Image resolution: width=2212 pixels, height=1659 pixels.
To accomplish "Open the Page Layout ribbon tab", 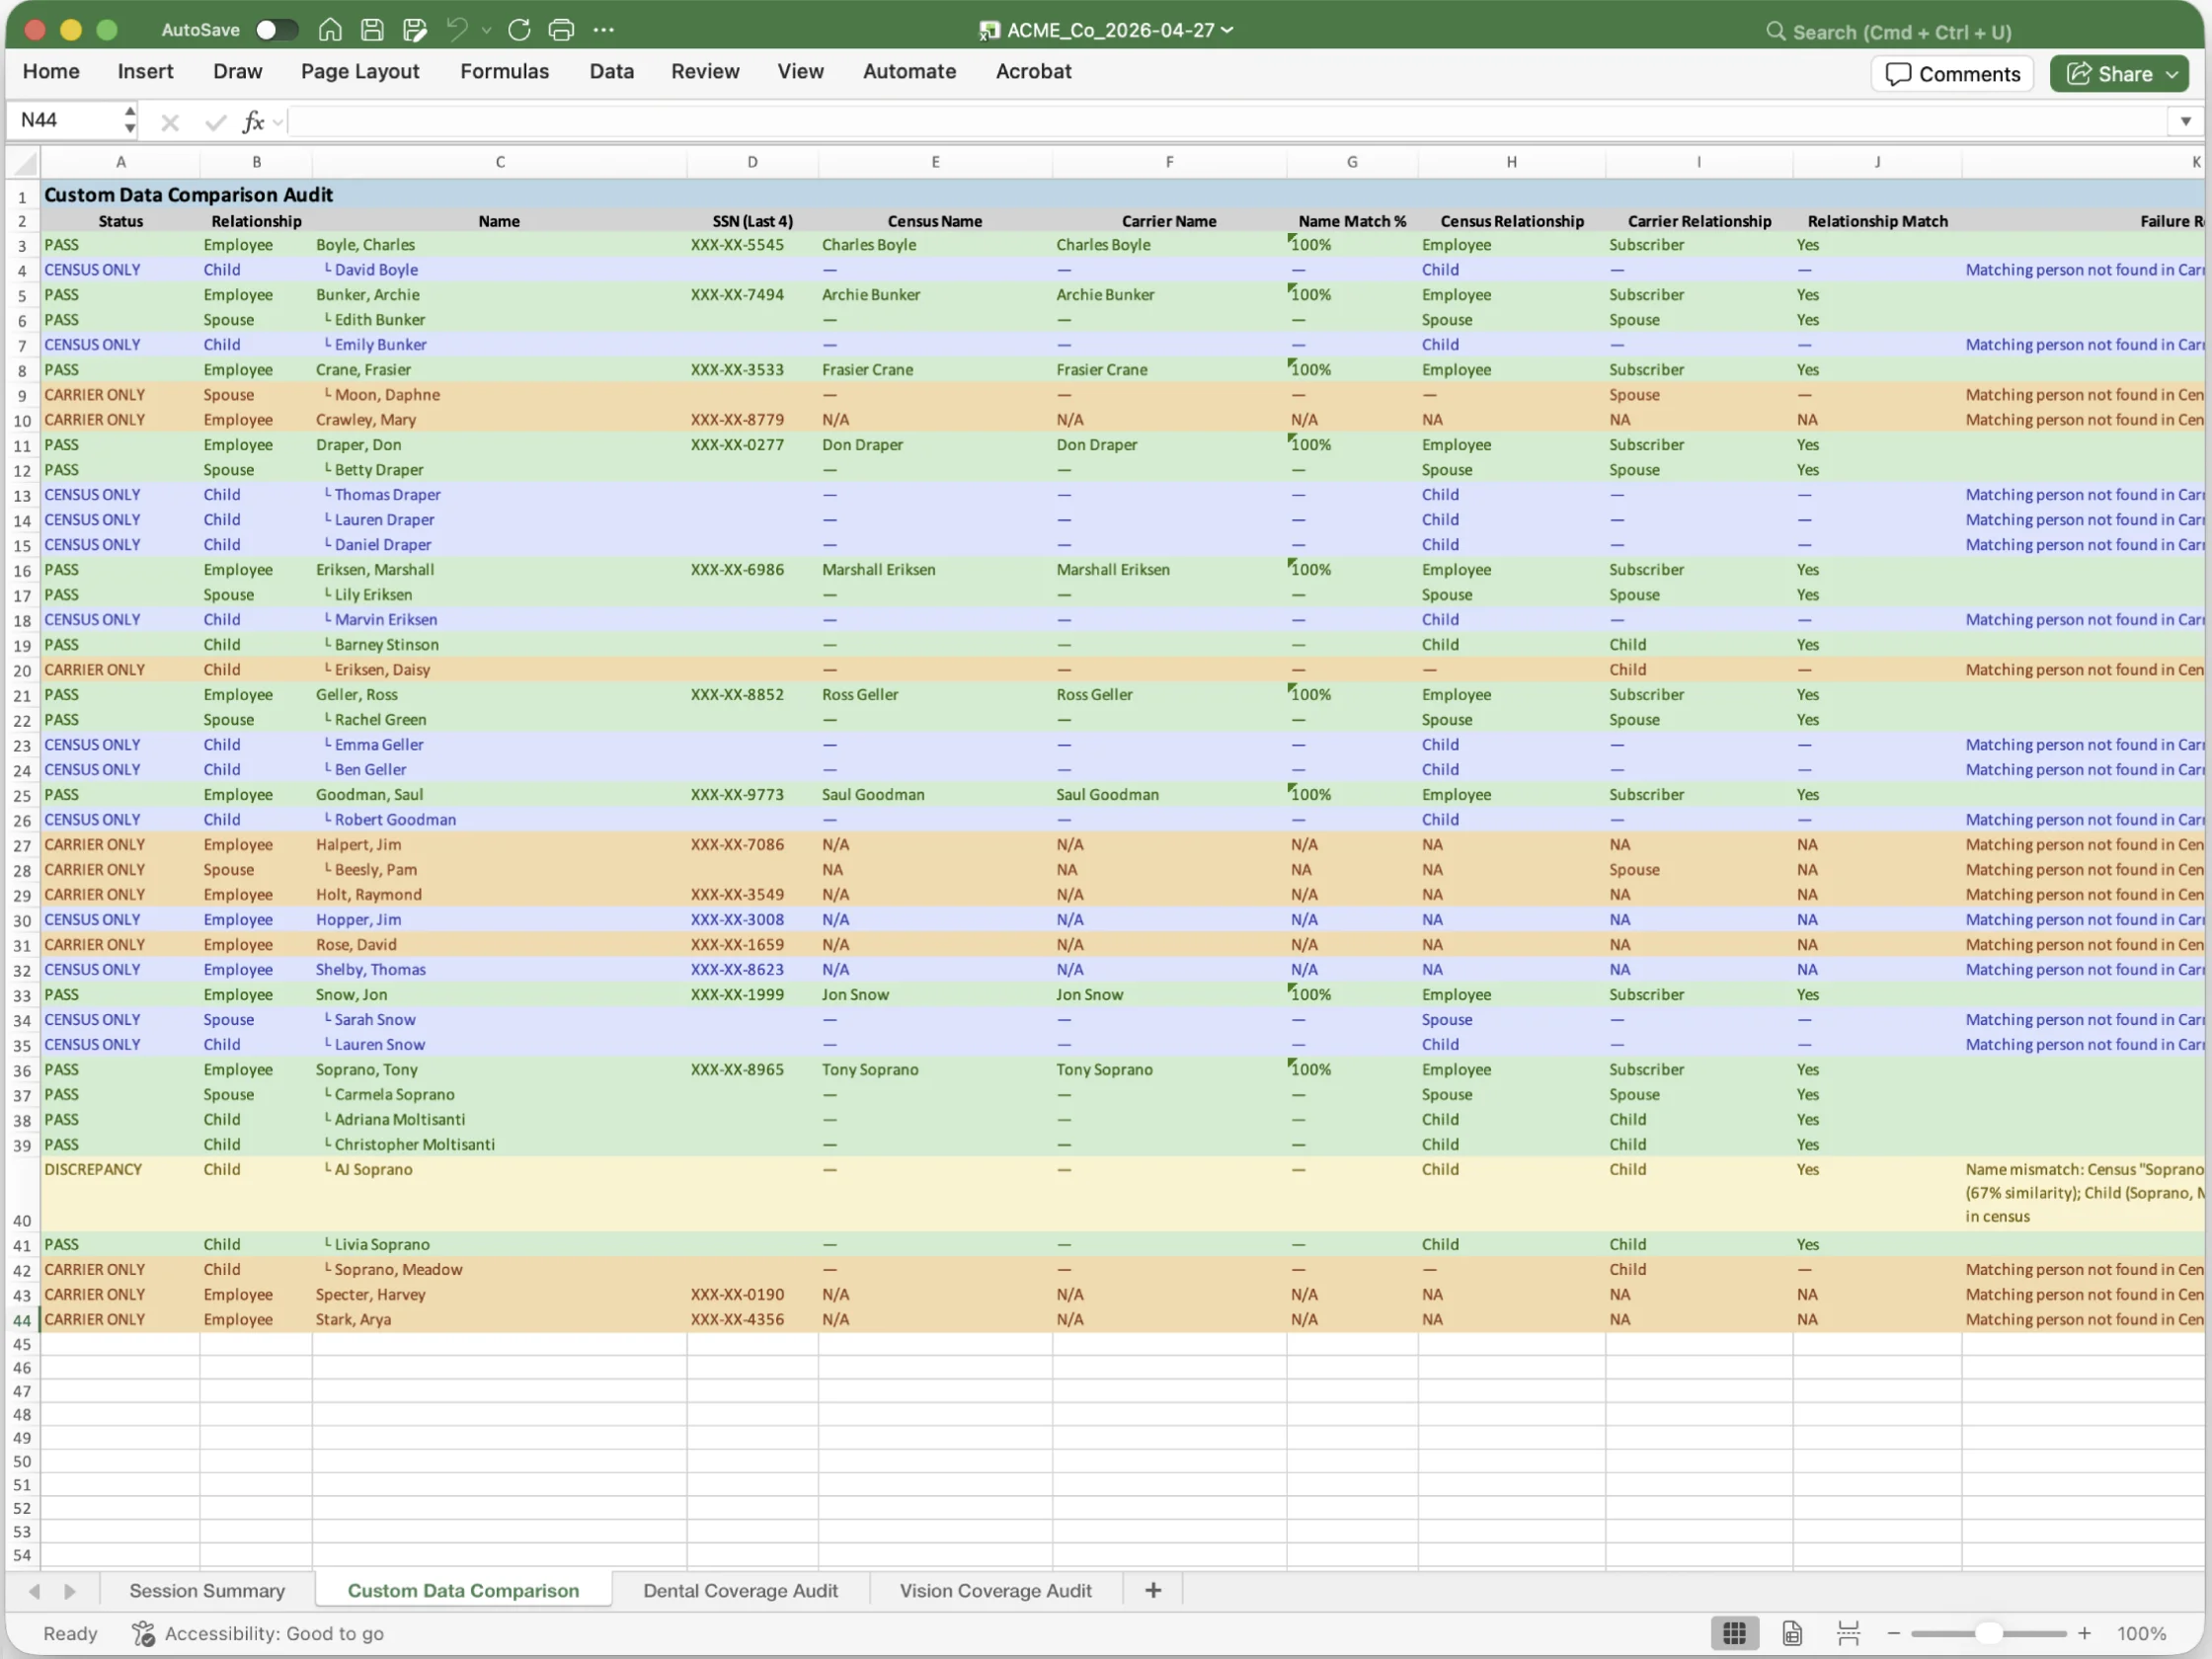I will pos(360,72).
